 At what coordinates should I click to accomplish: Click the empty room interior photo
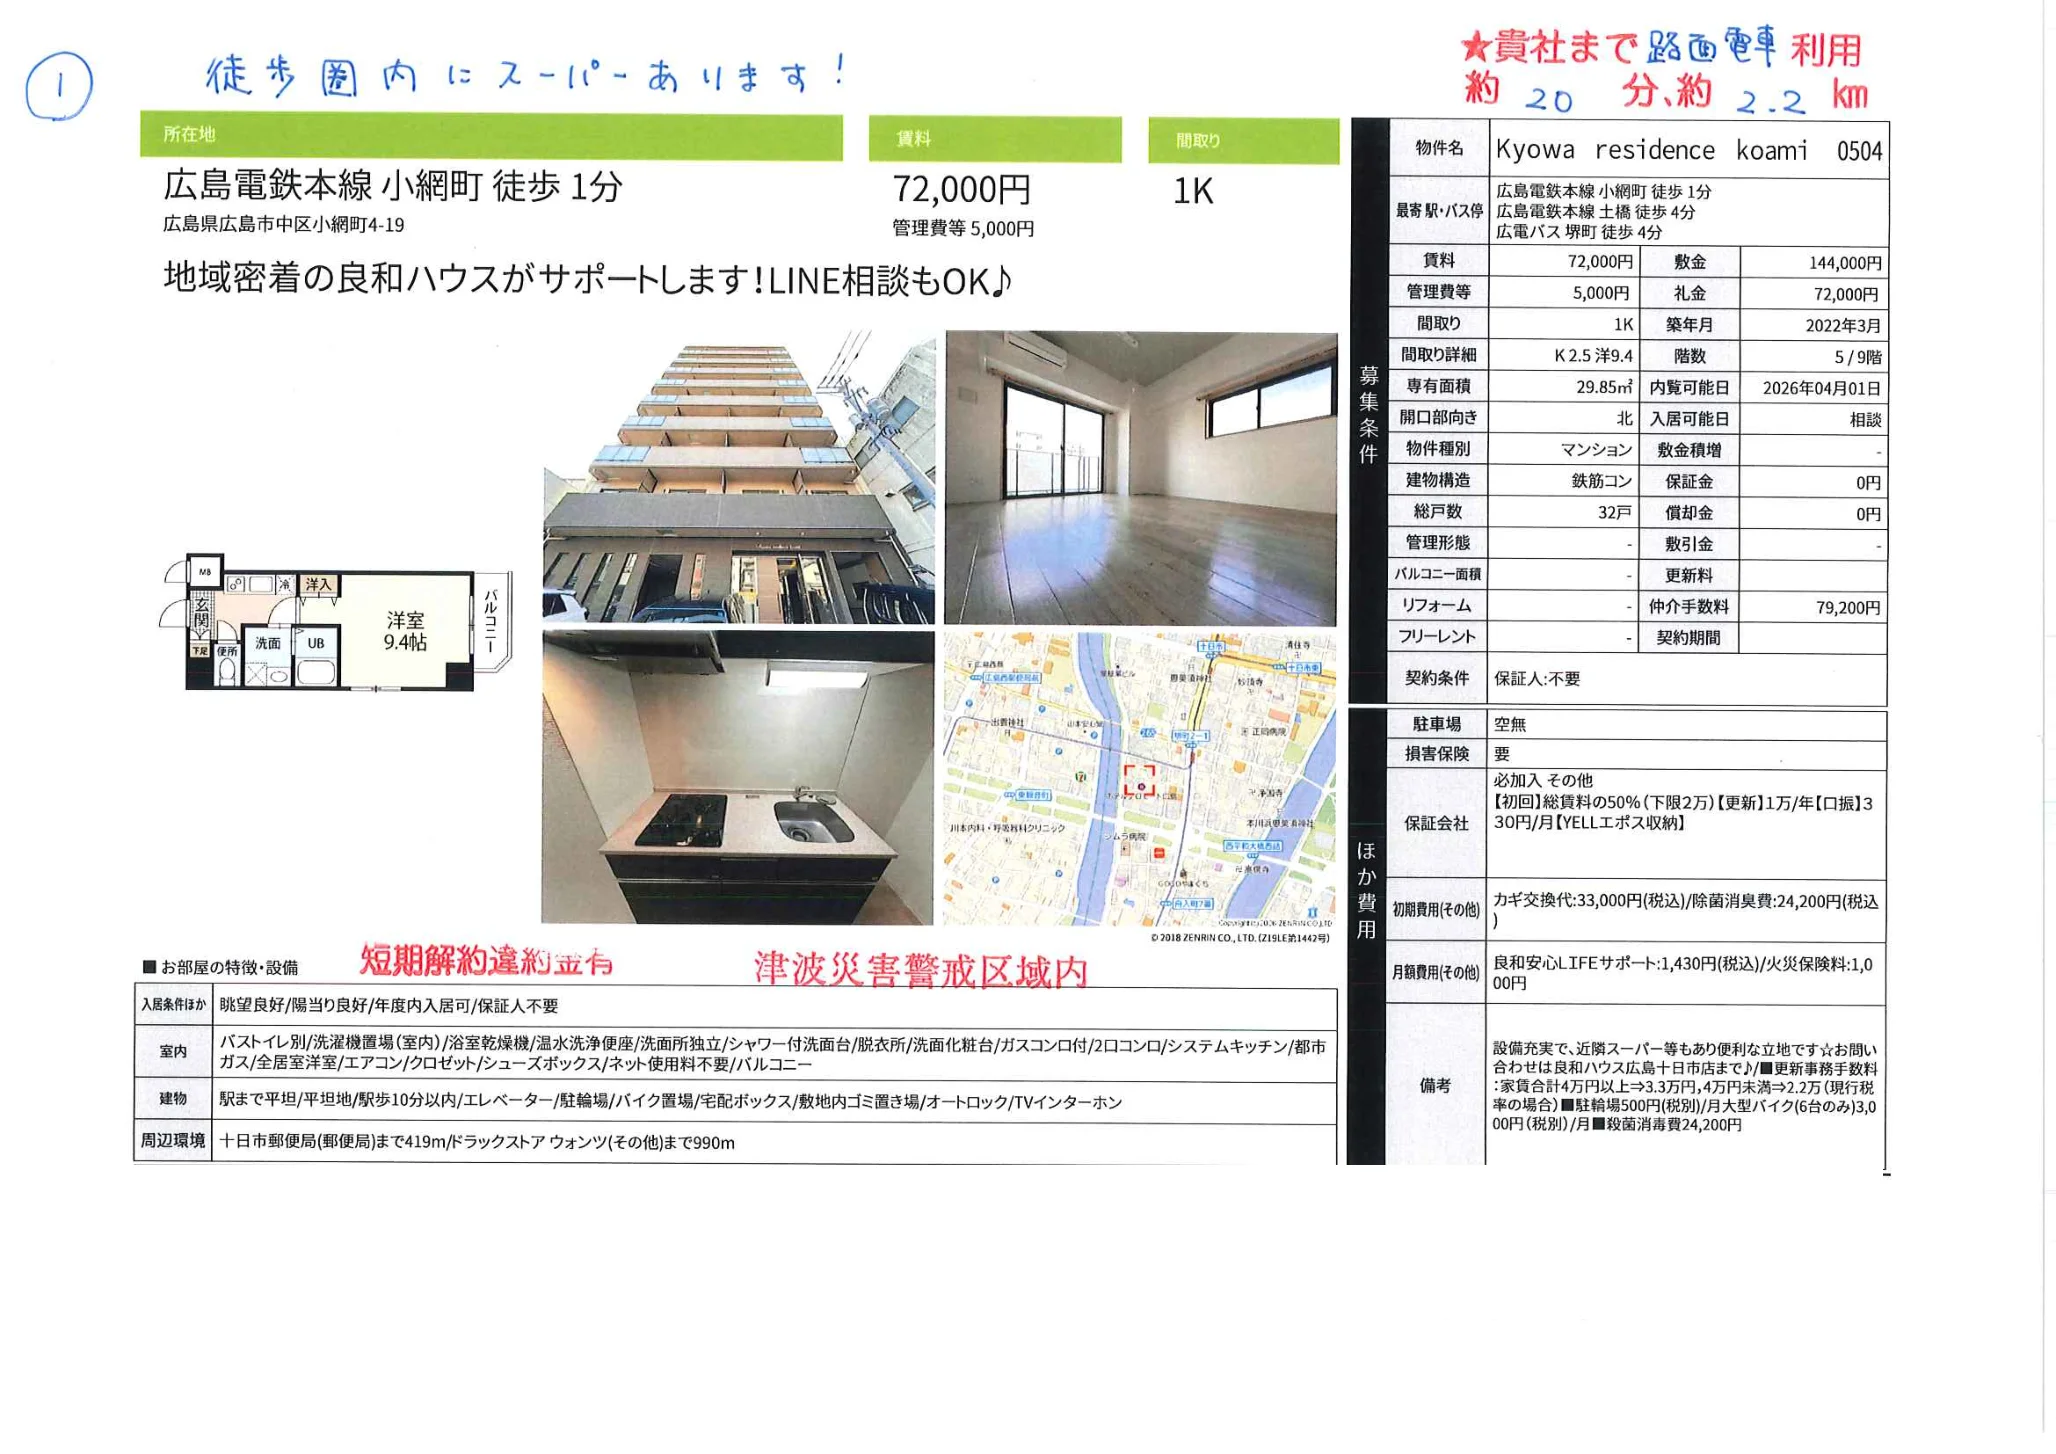point(1140,478)
